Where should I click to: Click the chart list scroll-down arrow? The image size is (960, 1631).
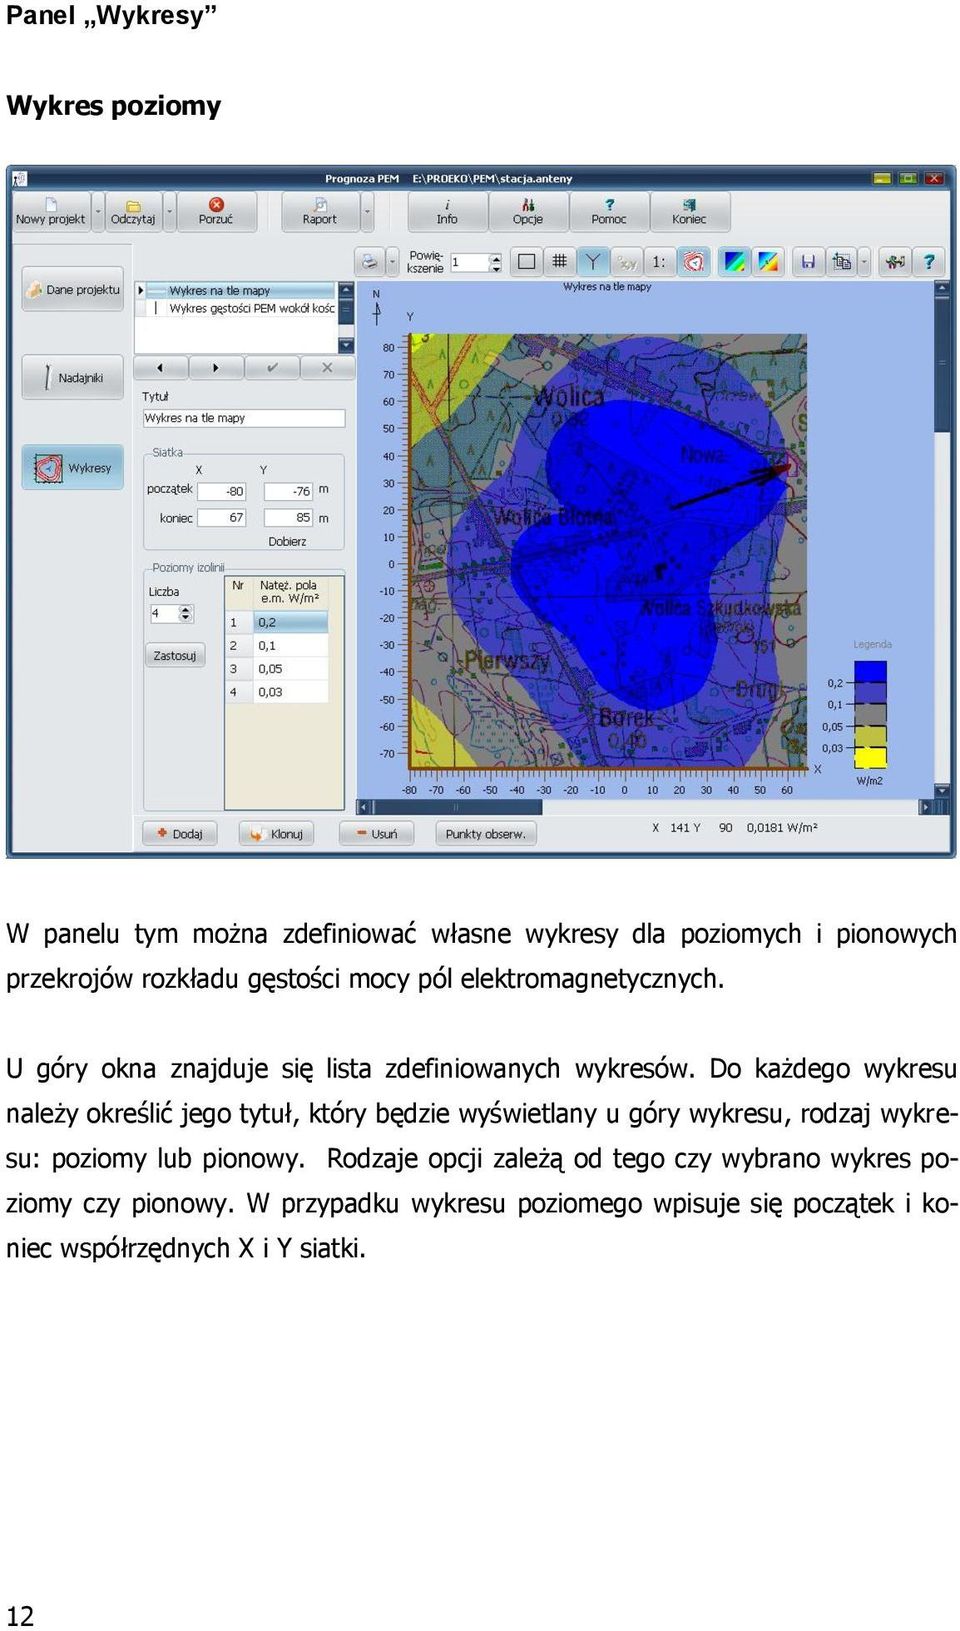click(x=346, y=345)
